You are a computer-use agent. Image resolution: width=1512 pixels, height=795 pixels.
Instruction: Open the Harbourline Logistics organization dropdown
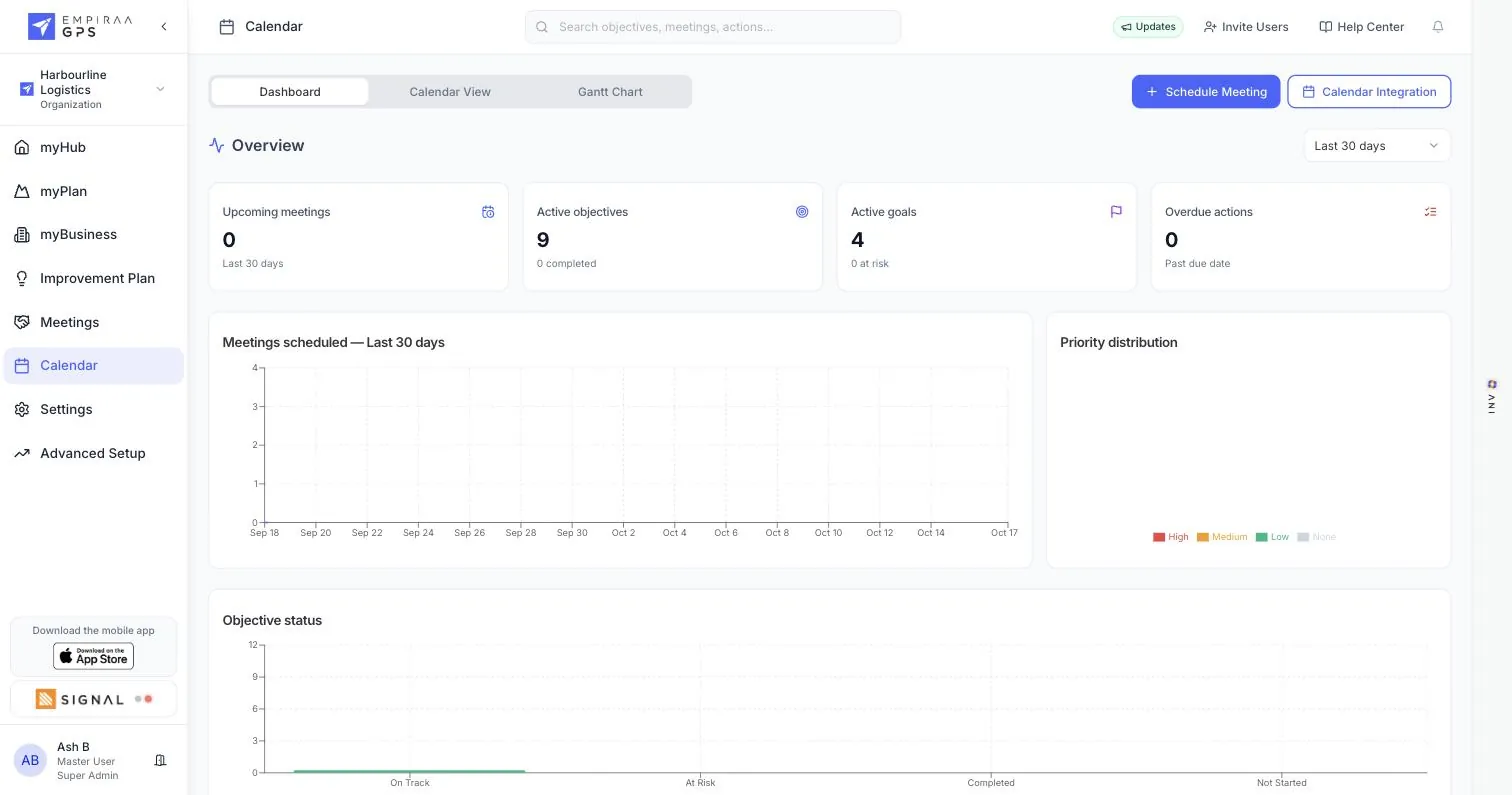tap(93, 89)
